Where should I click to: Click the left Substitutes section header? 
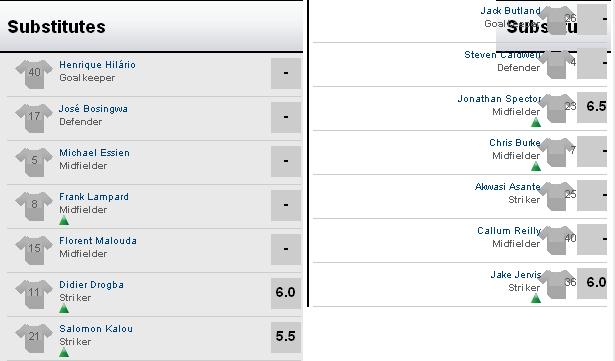click(151, 27)
